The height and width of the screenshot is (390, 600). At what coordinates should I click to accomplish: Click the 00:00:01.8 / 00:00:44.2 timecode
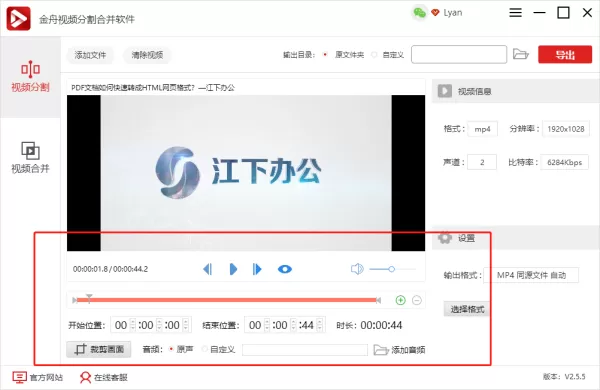[110, 269]
